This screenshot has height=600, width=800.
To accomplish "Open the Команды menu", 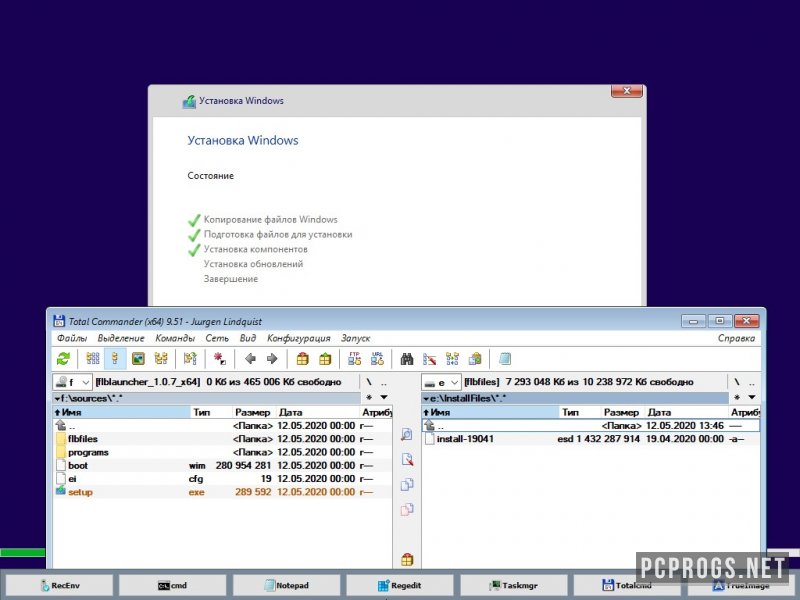I will 175,338.
